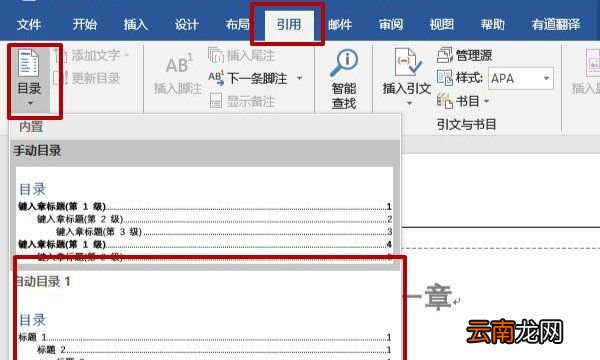Click the 内置 section label
This screenshot has height=360, width=600.
(x=31, y=127)
